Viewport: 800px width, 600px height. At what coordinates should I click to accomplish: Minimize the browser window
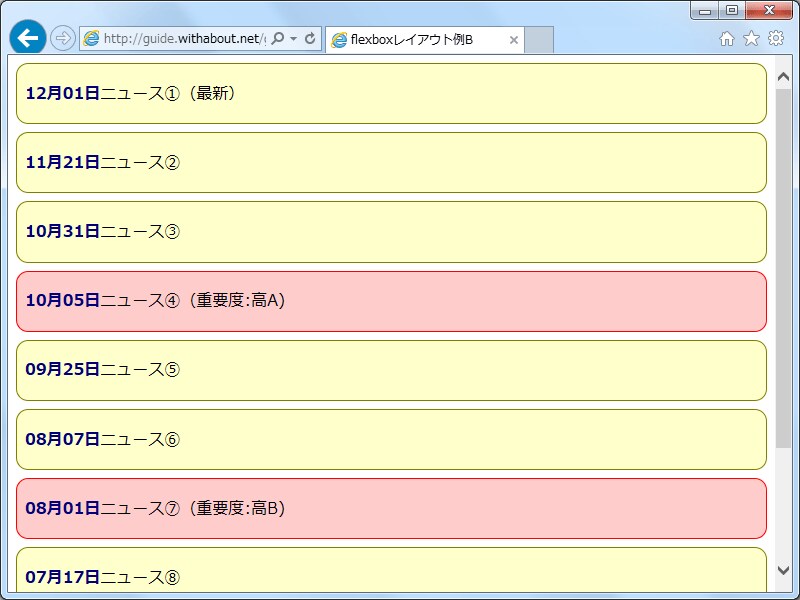(705, 10)
